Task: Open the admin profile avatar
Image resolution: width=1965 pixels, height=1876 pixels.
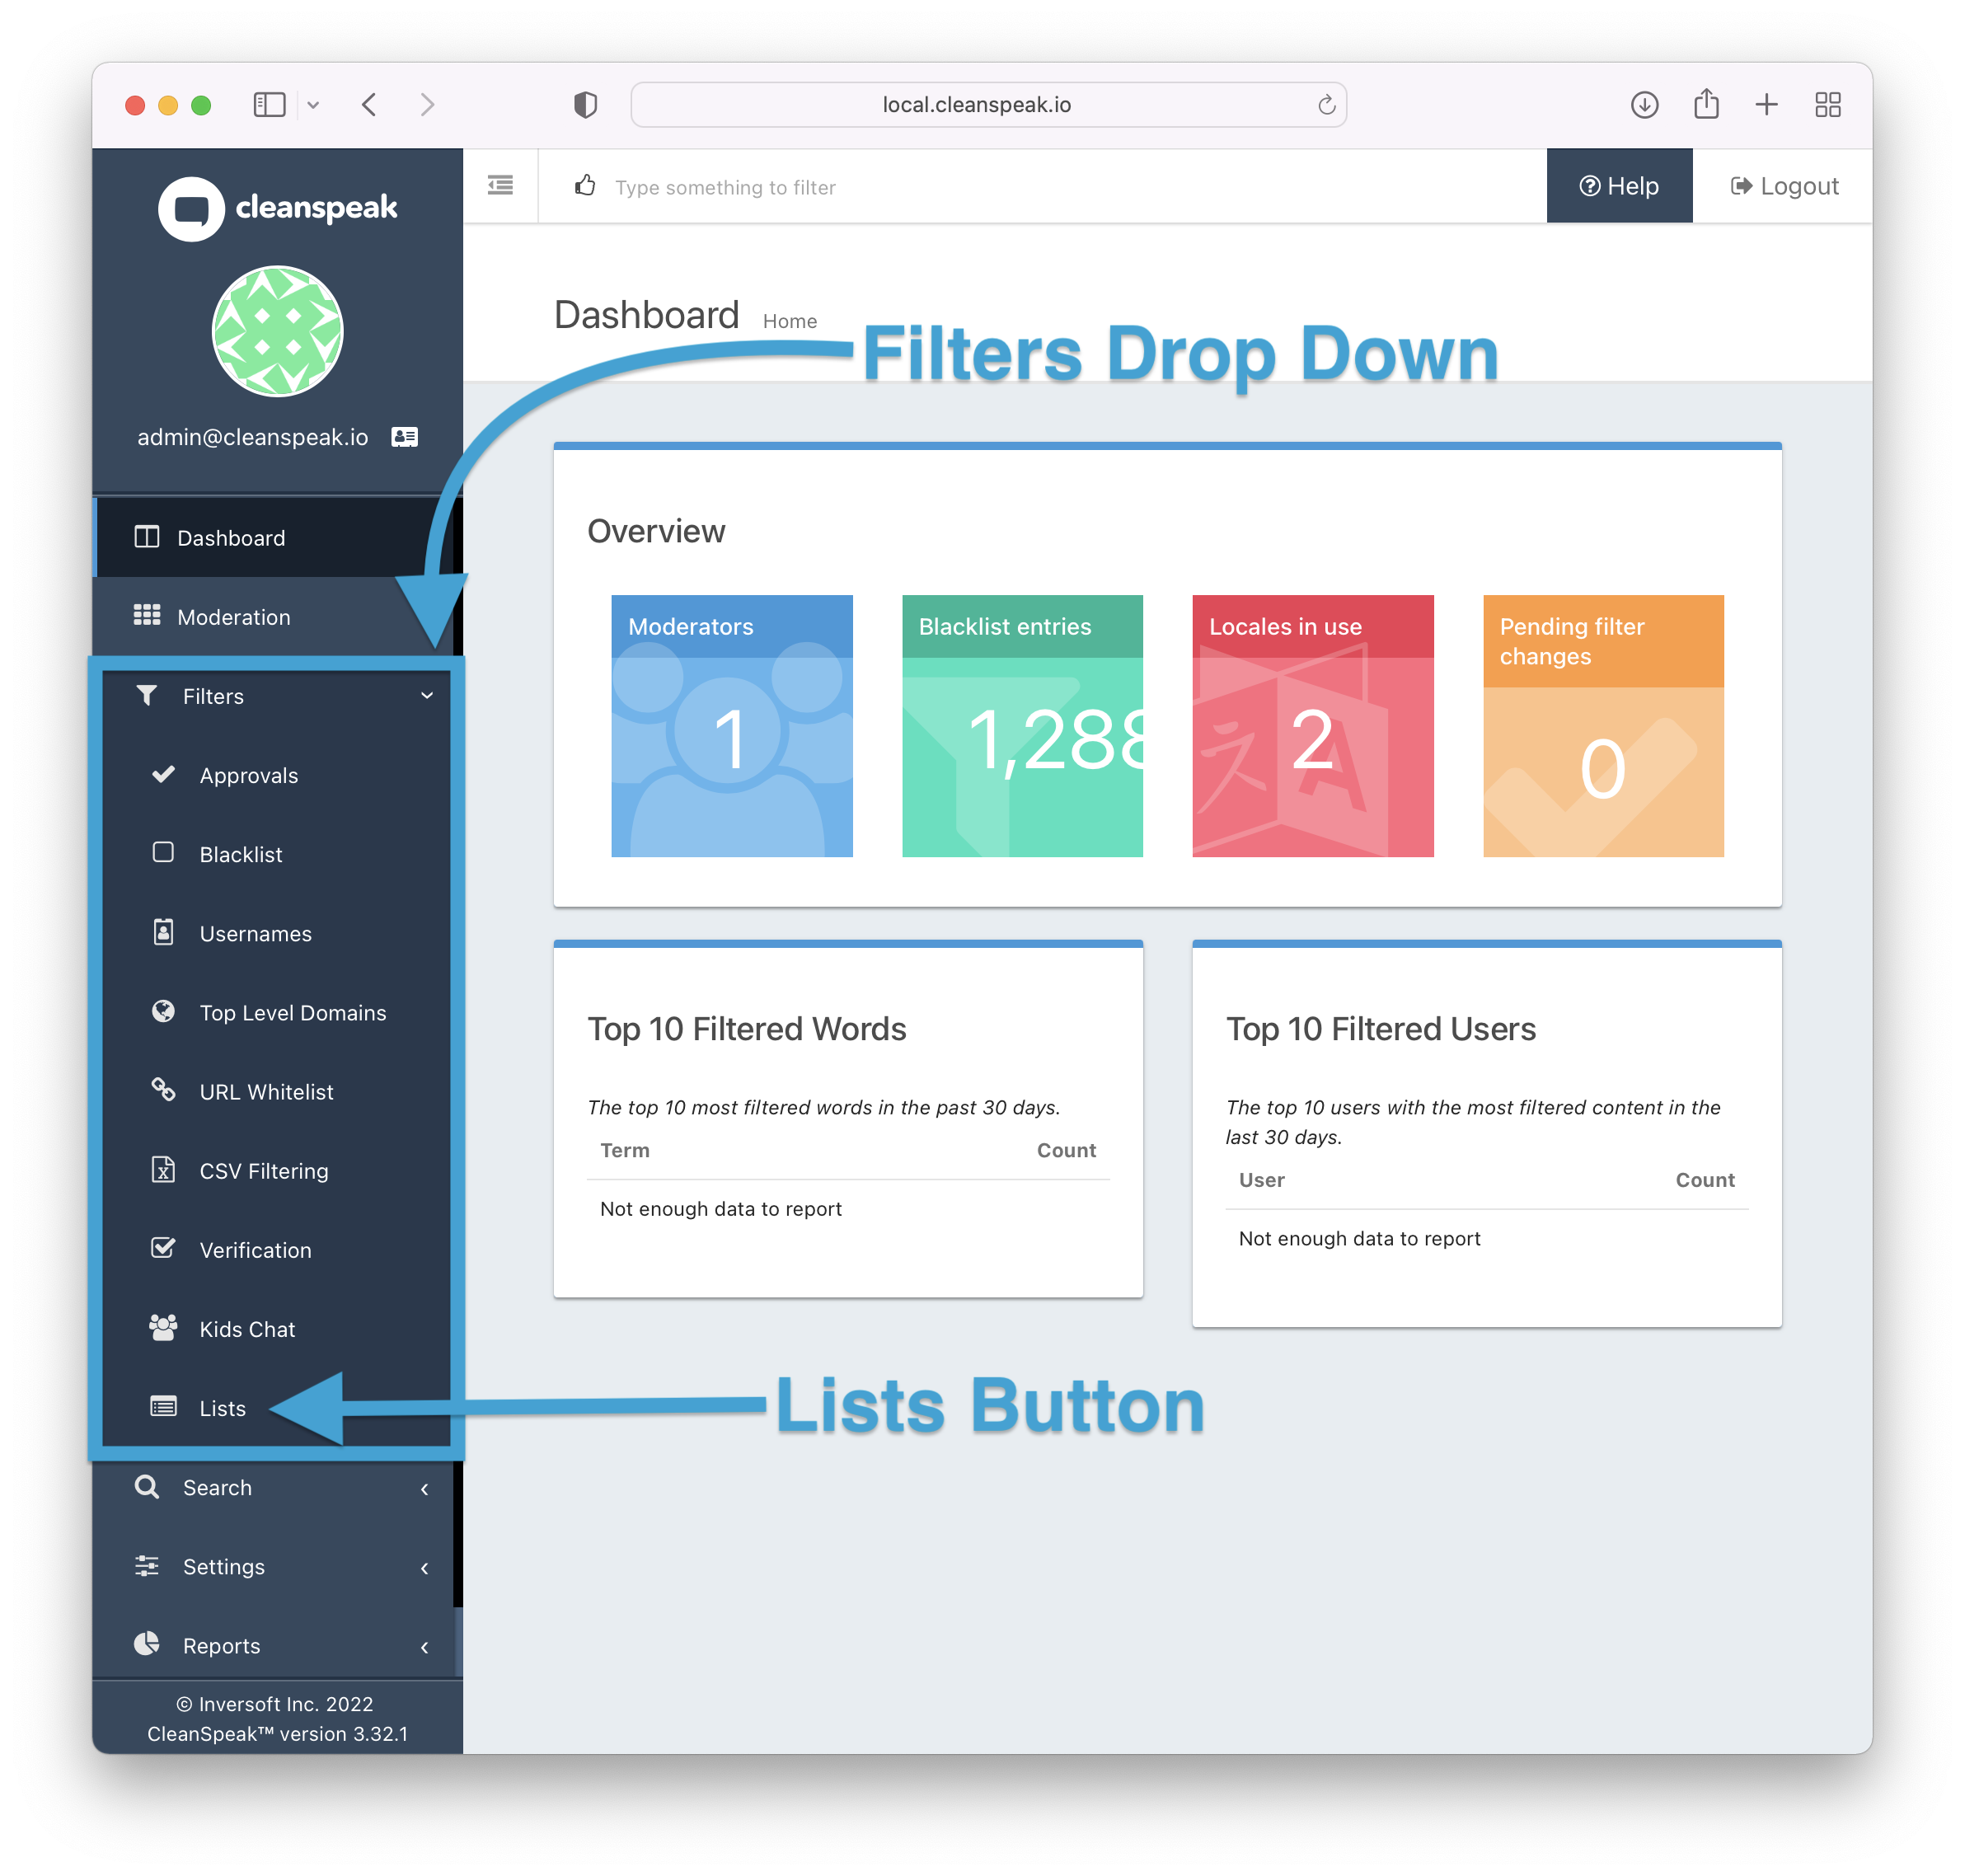Action: [278, 331]
